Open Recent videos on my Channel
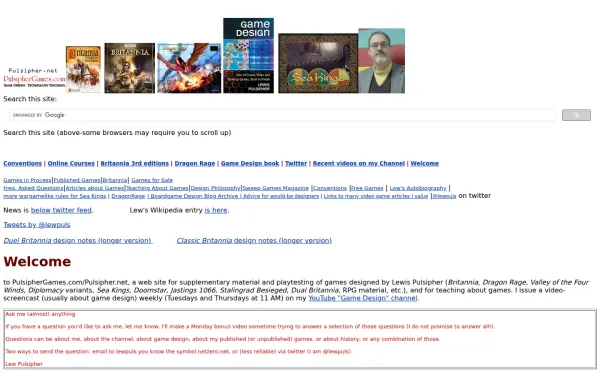Screen dimensions: 600x375 [x=359, y=163]
